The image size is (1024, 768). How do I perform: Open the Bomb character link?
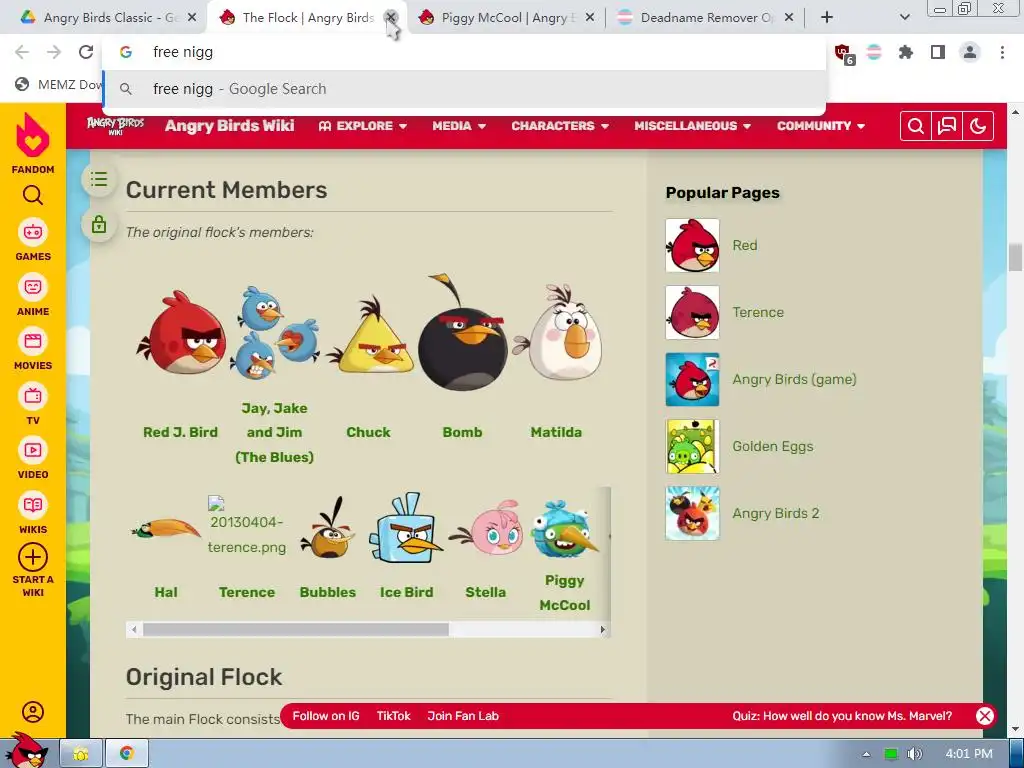[x=462, y=432]
